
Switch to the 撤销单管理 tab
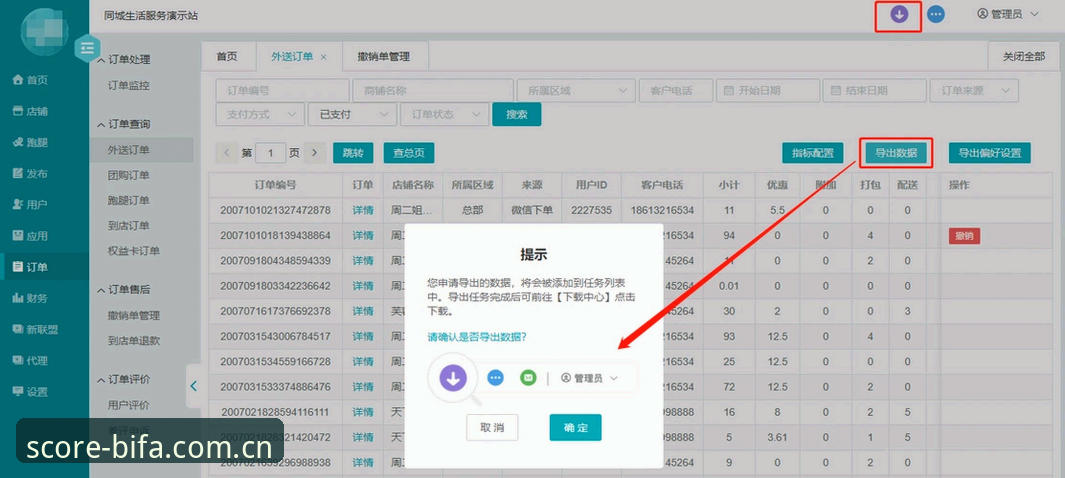(x=384, y=56)
